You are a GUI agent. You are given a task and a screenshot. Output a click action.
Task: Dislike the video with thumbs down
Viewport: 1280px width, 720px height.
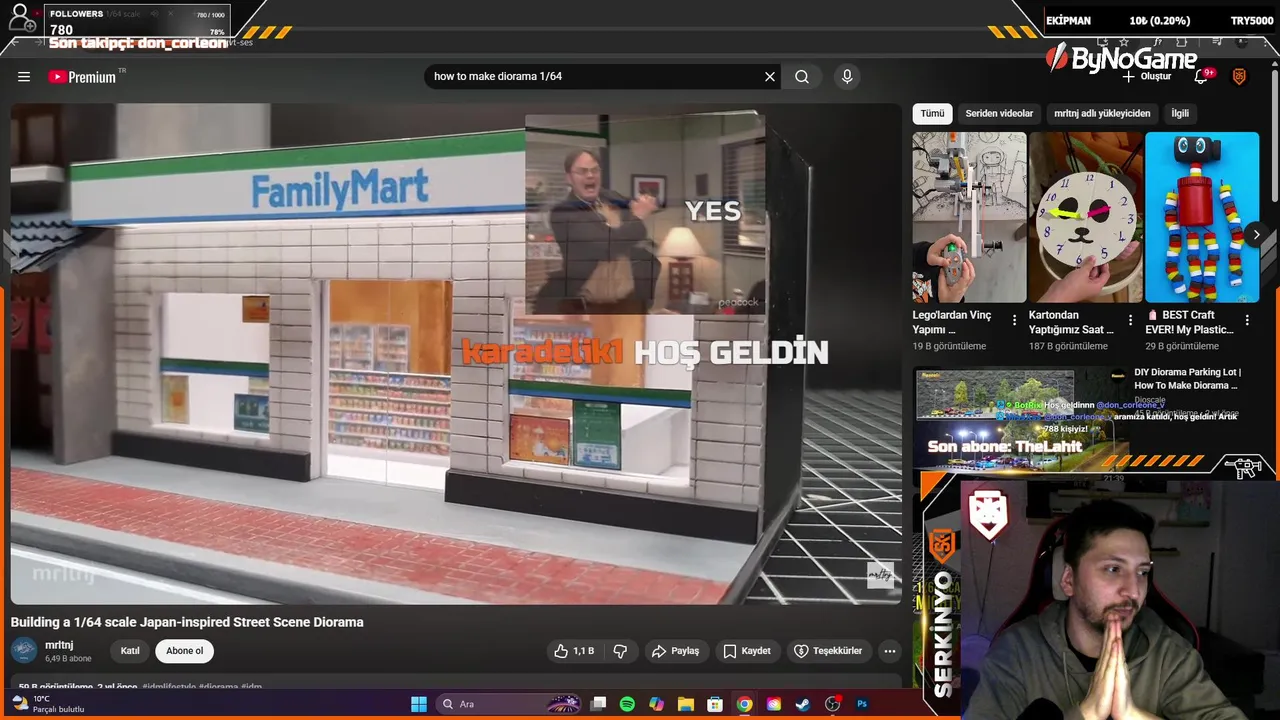coord(620,651)
